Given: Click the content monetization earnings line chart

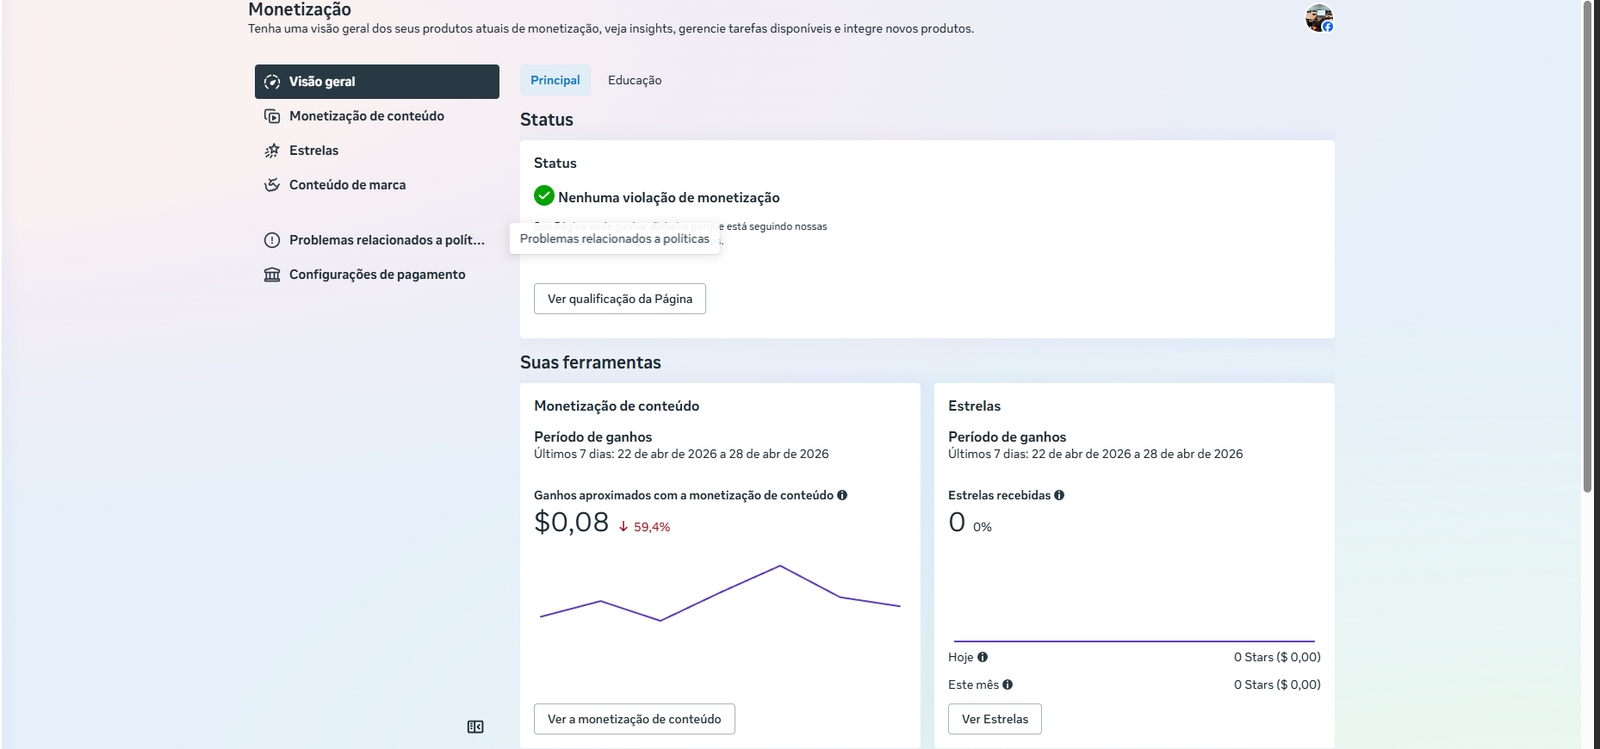Looking at the screenshot, I should click(x=720, y=595).
